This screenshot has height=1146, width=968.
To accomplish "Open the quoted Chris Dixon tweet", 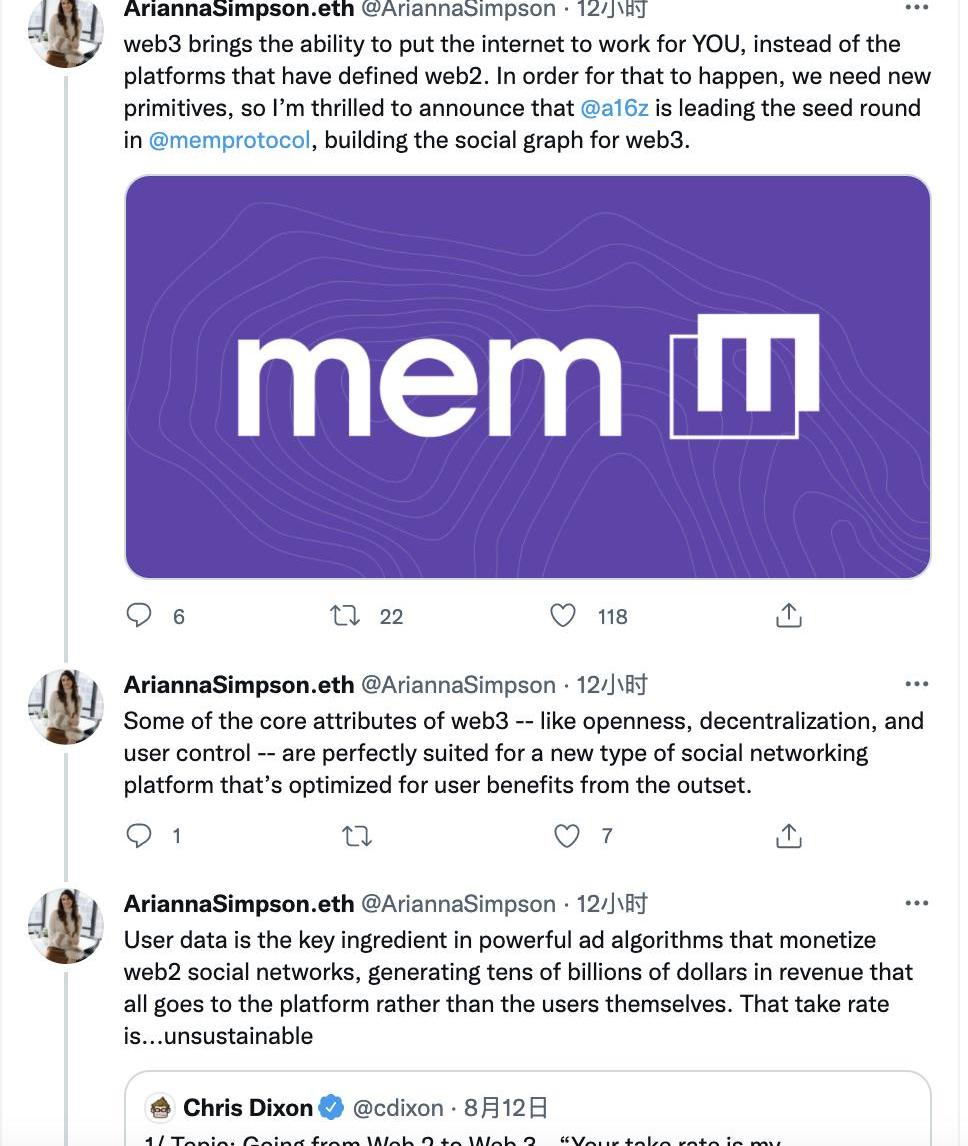I will (x=527, y=1108).
